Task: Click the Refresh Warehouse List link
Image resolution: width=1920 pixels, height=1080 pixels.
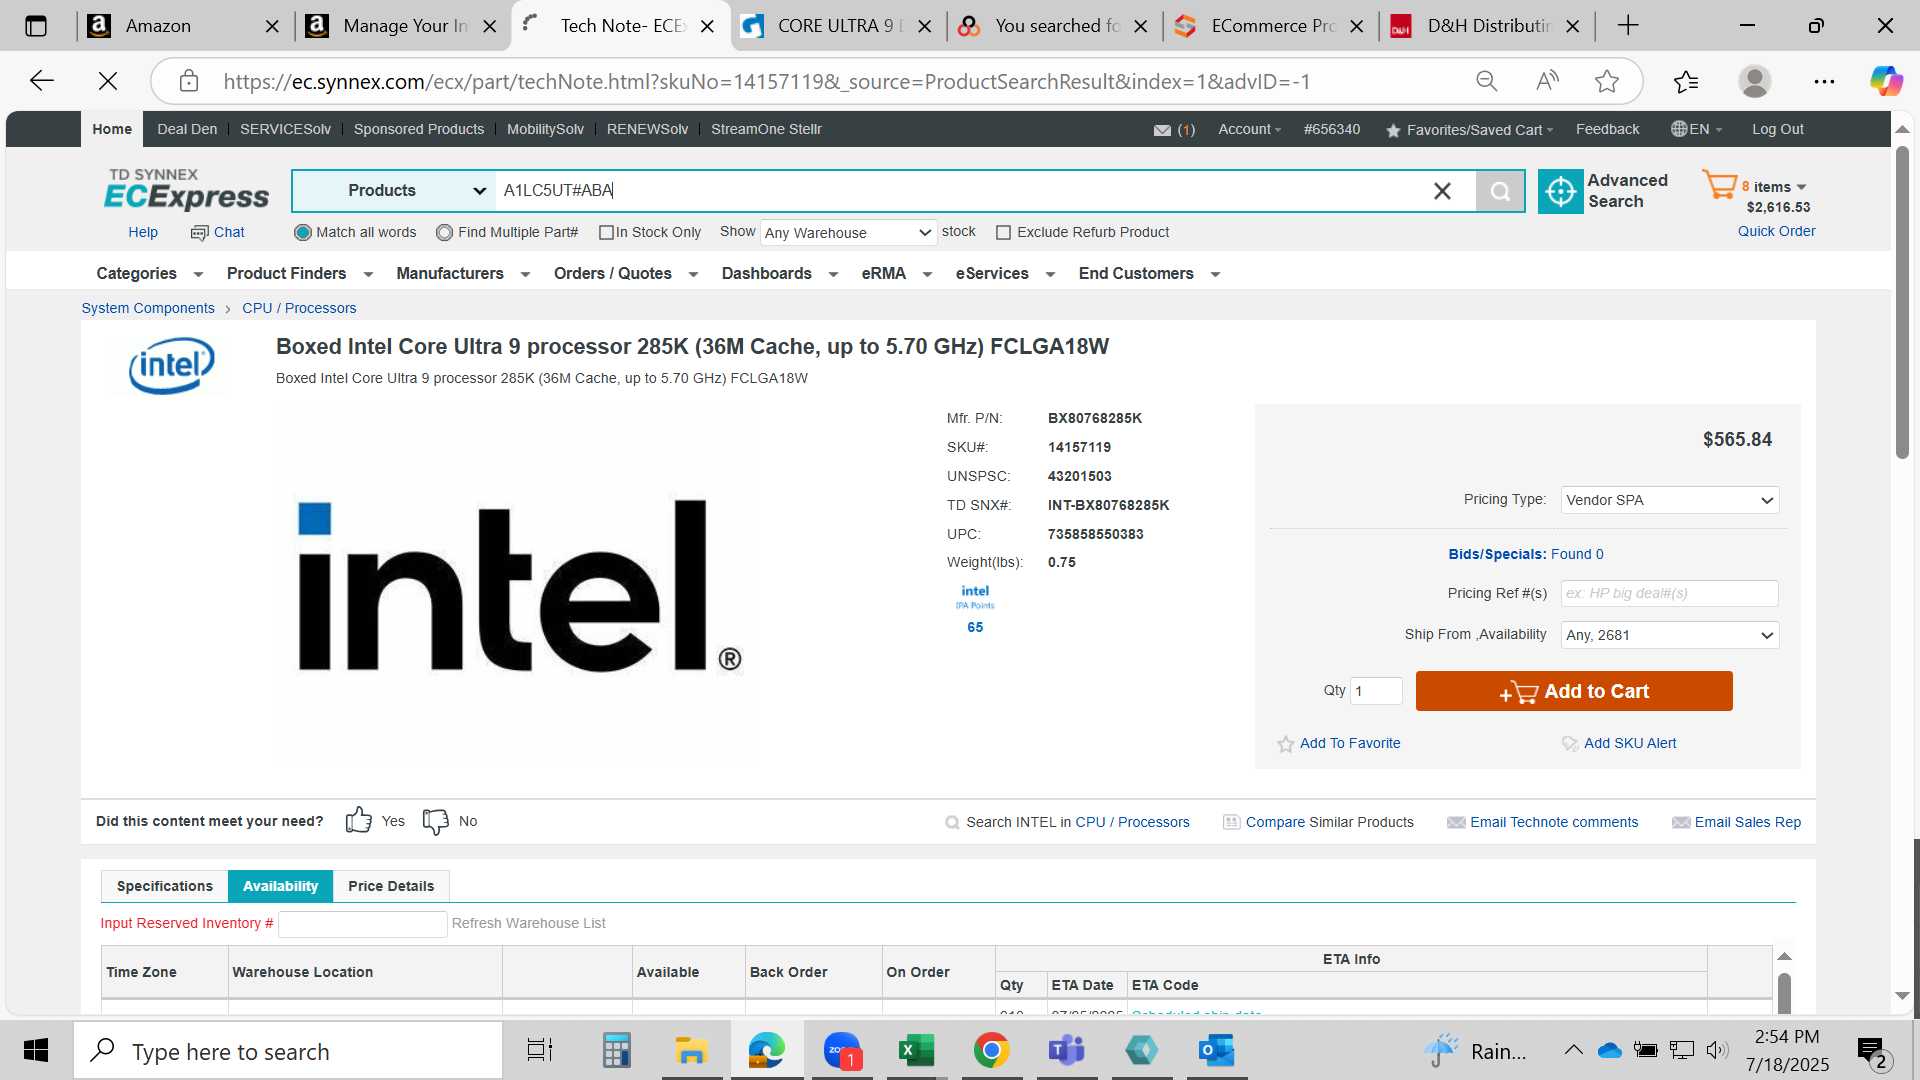Action: tap(528, 923)
